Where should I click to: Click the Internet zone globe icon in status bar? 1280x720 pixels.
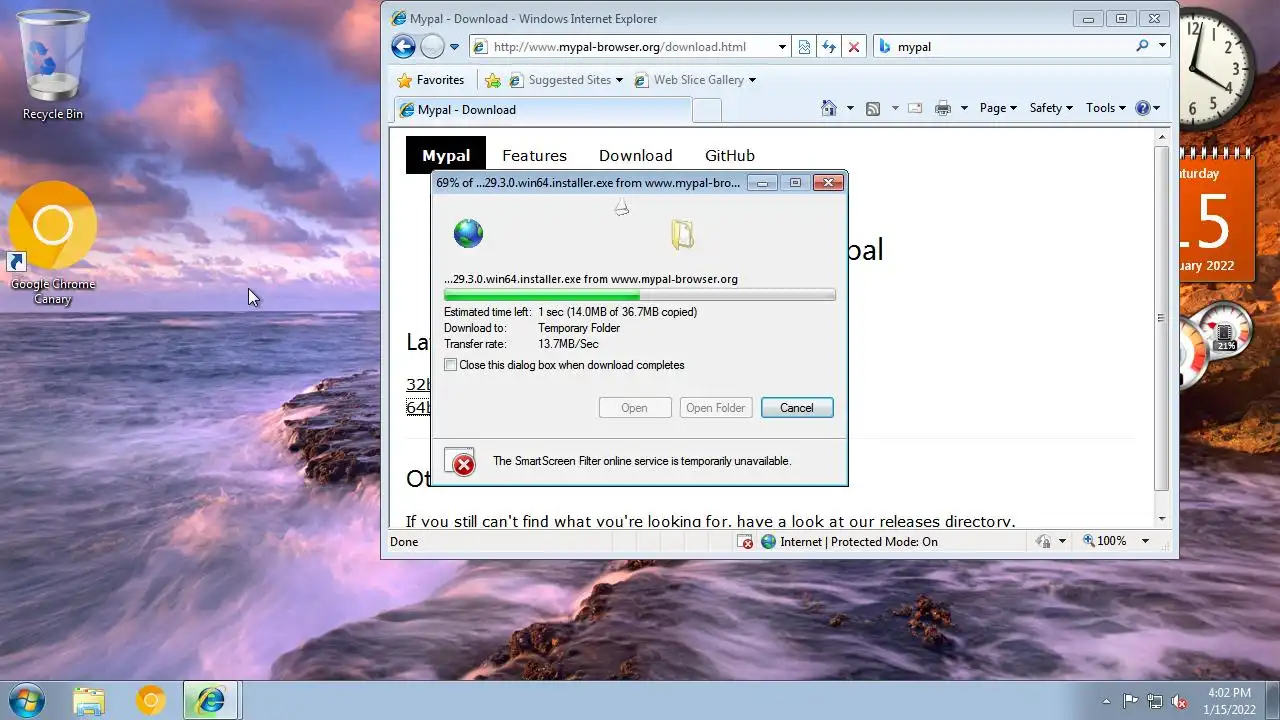(x=768, y=541)
